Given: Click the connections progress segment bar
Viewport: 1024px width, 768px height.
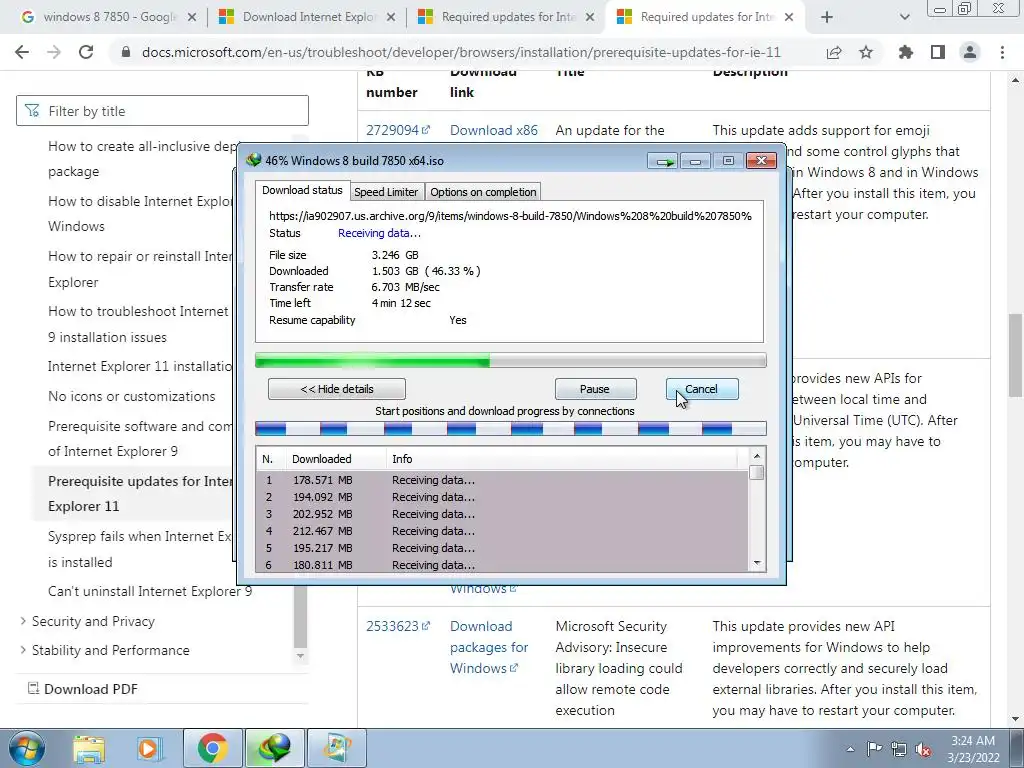Looking at the screenshot, I should [x=510, y=428].
